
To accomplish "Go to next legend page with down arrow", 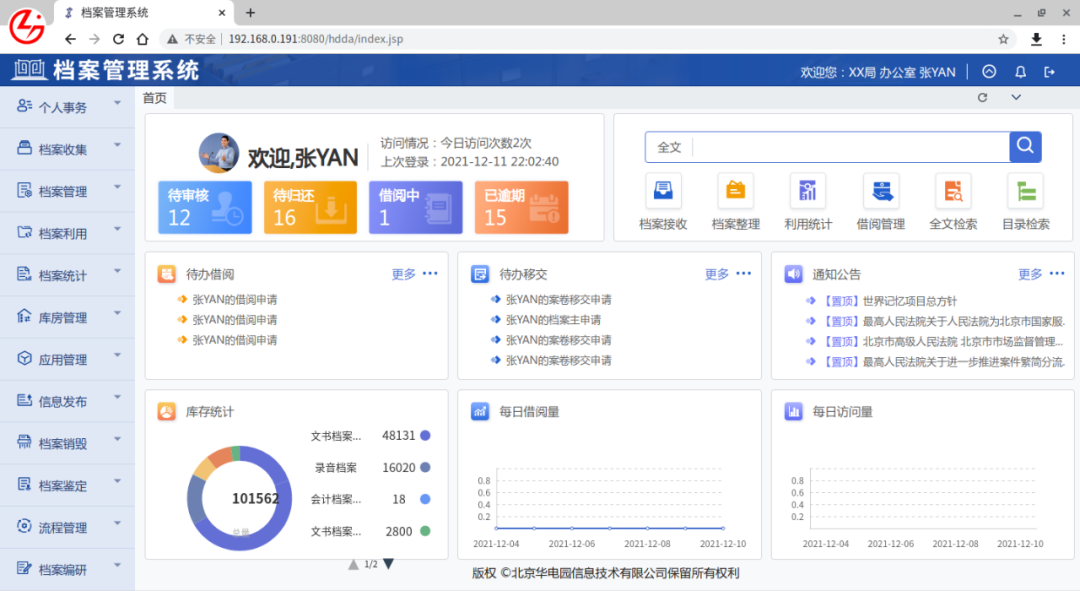I will (x=388, y=564).
